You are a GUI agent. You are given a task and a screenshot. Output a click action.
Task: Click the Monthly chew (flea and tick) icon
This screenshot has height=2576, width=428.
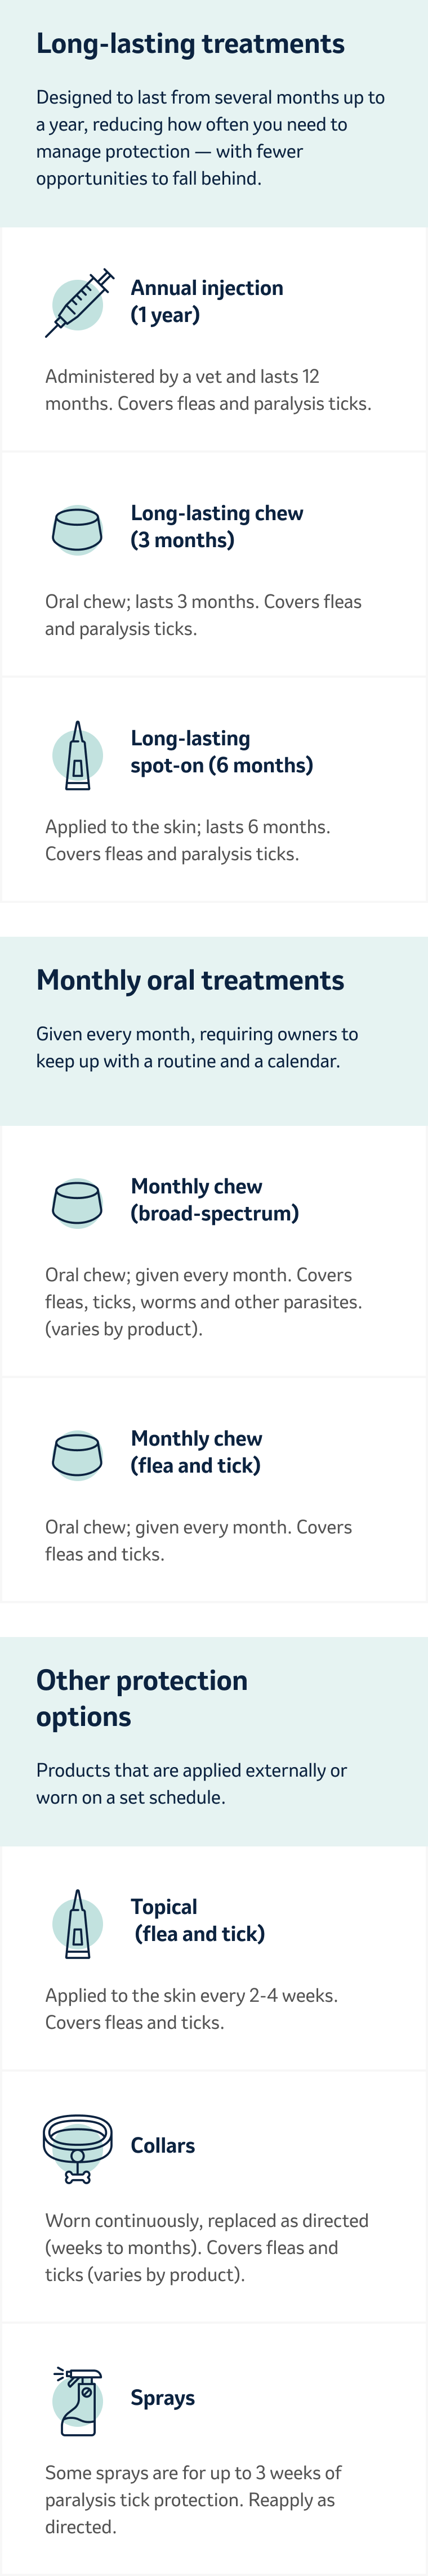[x=77, y=1454]
